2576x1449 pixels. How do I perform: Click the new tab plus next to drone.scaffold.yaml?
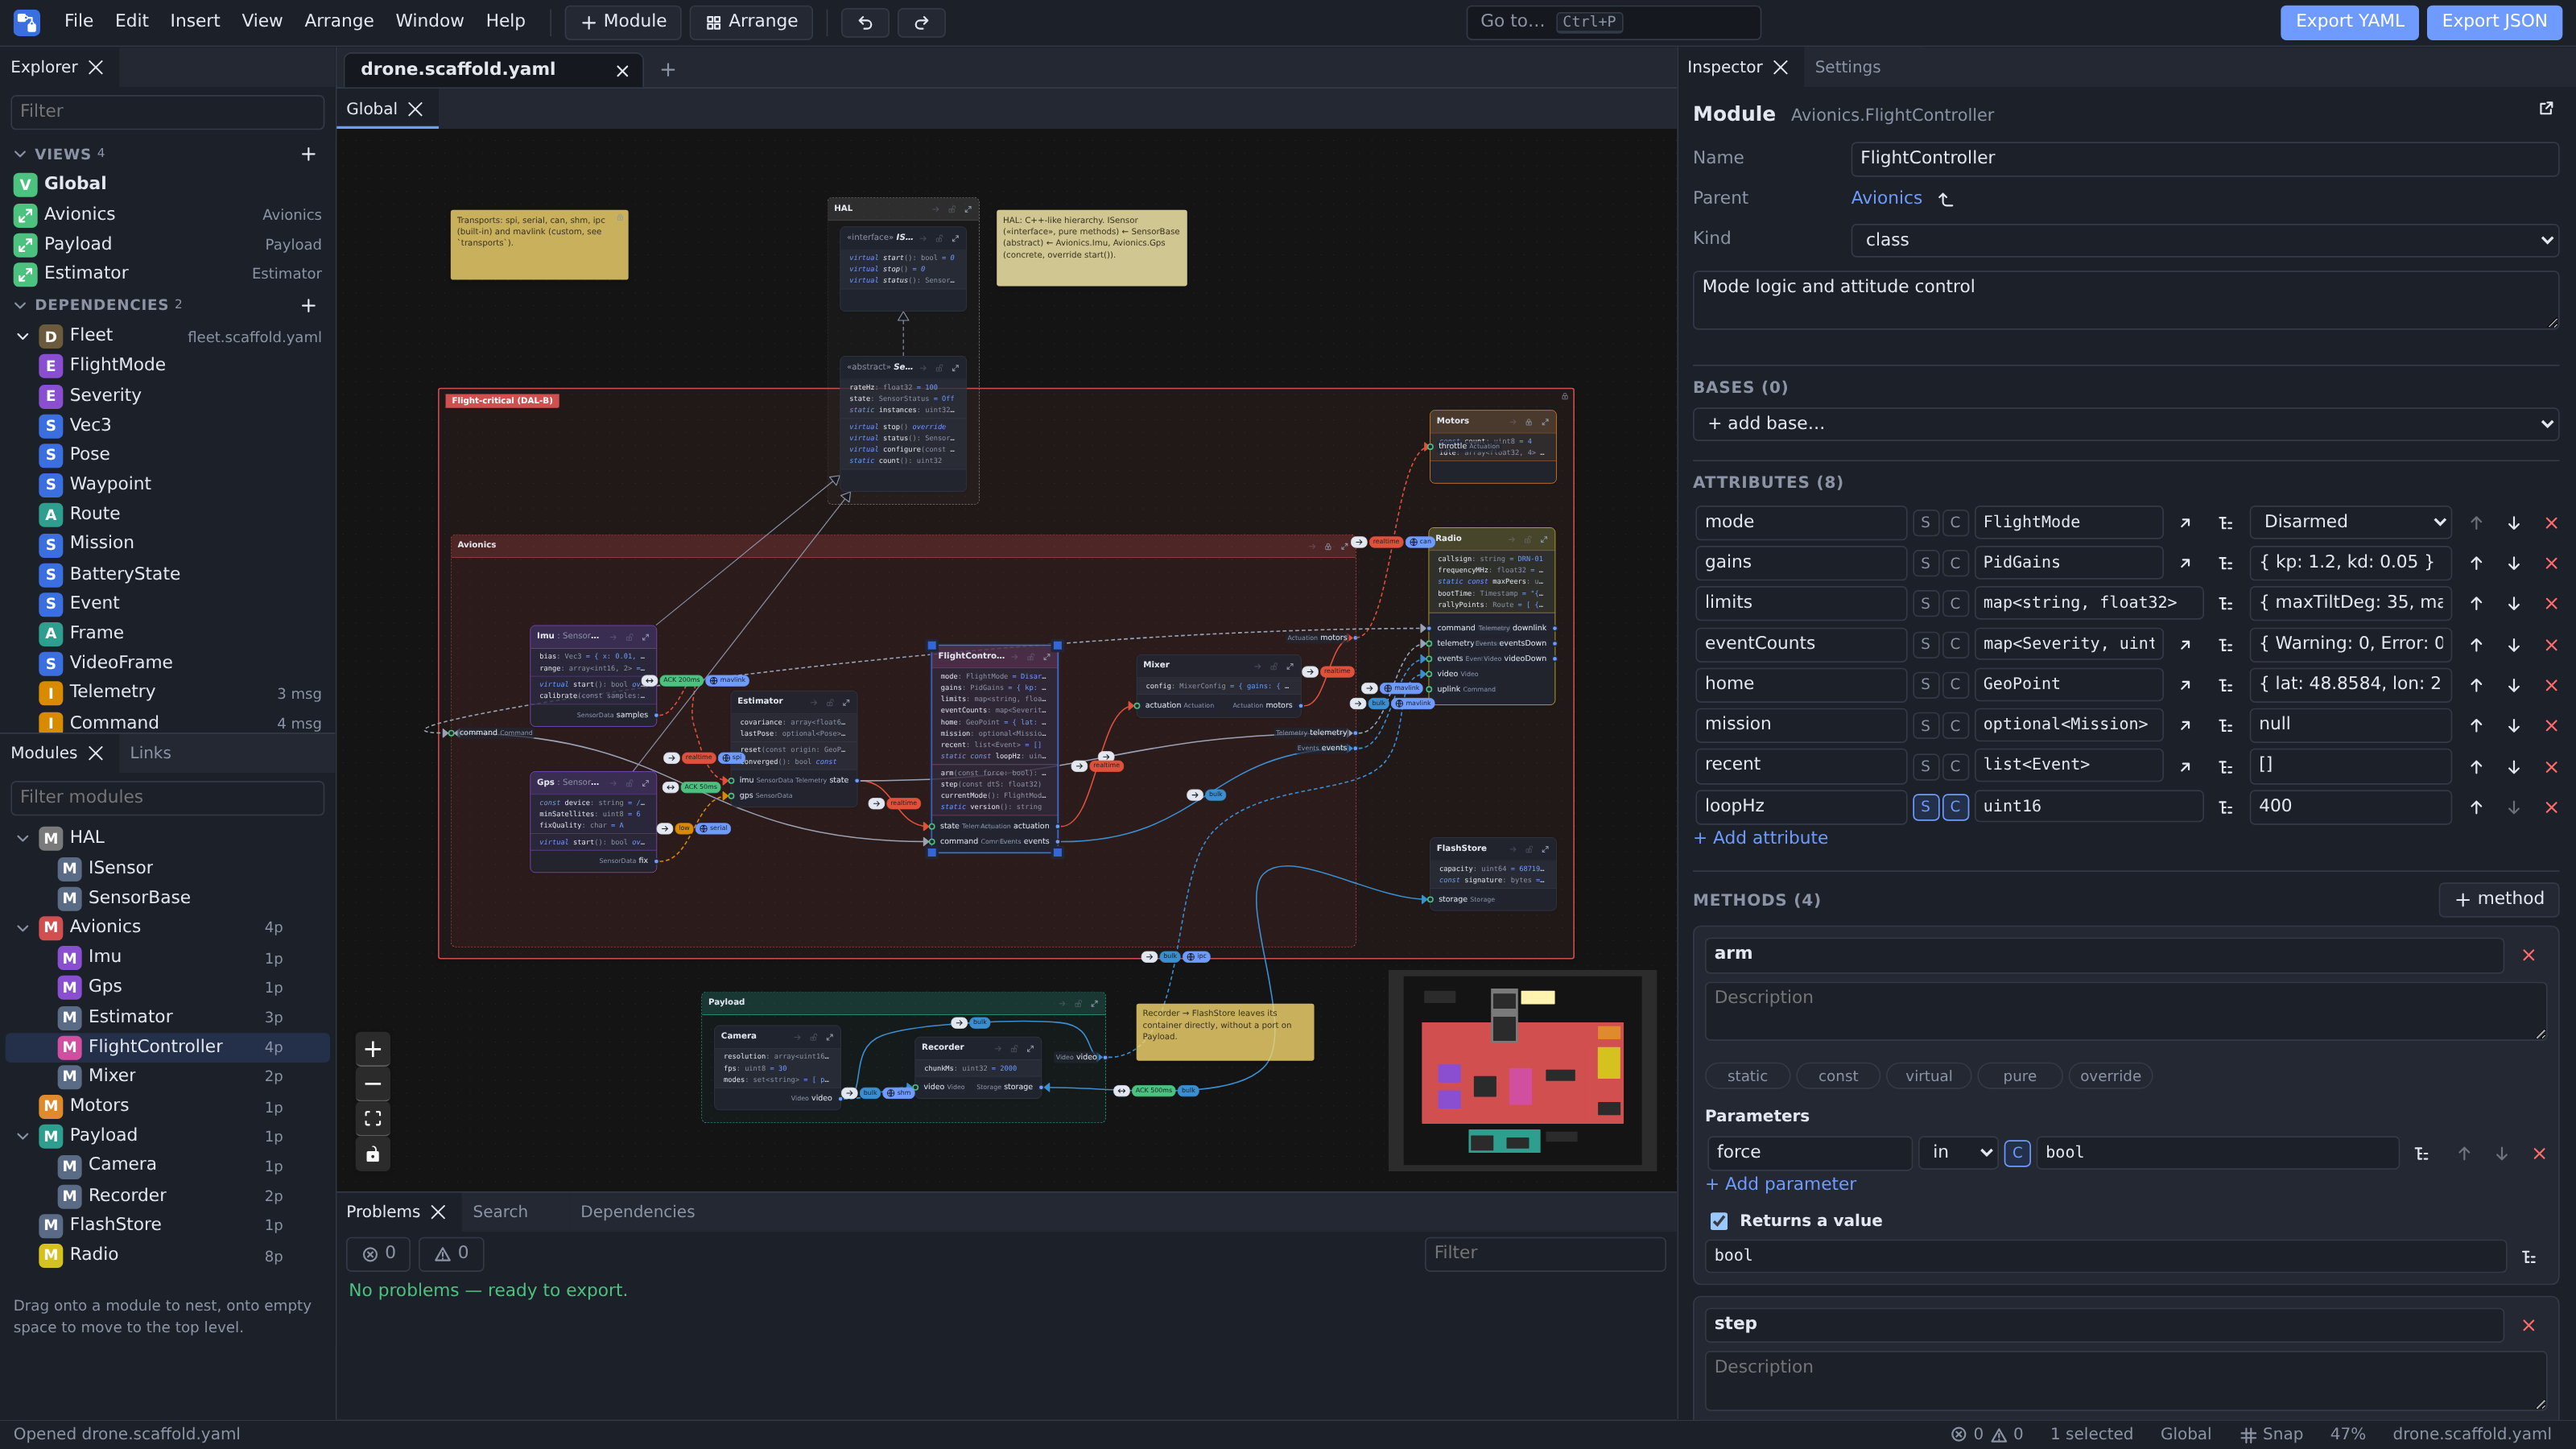click(x=668, y=70)
